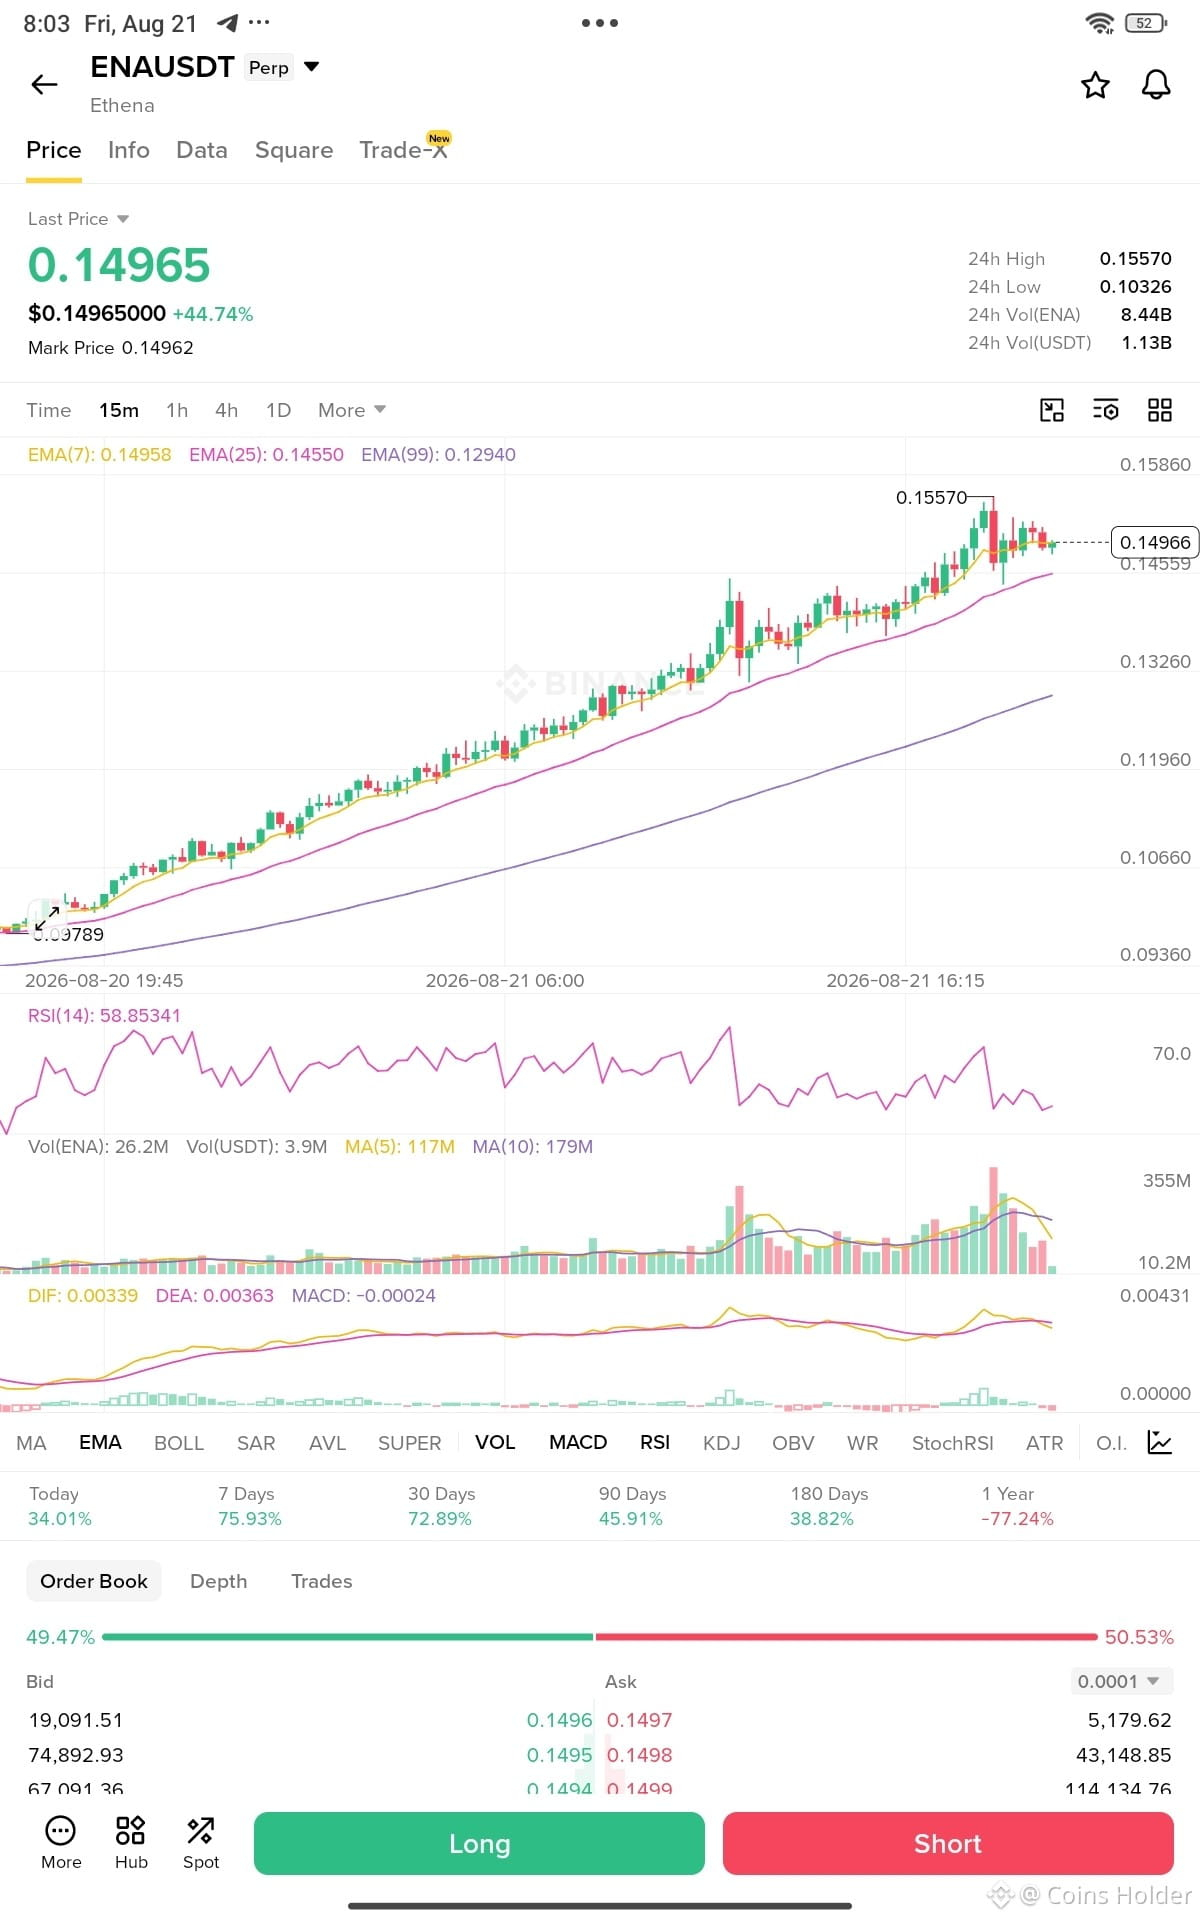Tap the Telegram notification icon

[227, 23]
